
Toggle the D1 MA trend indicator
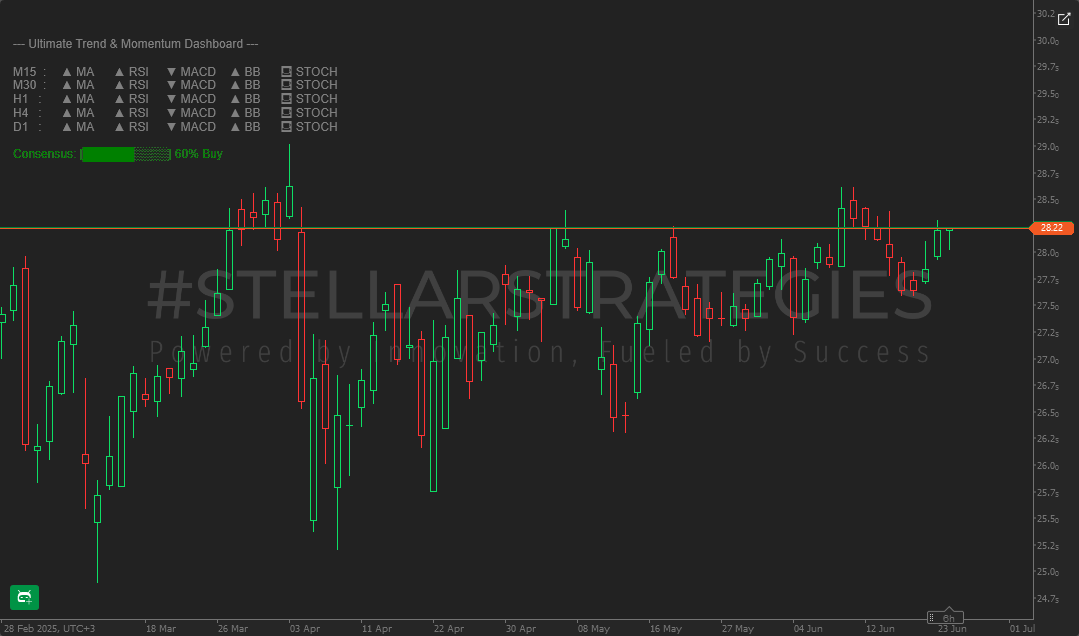point(70,127)
